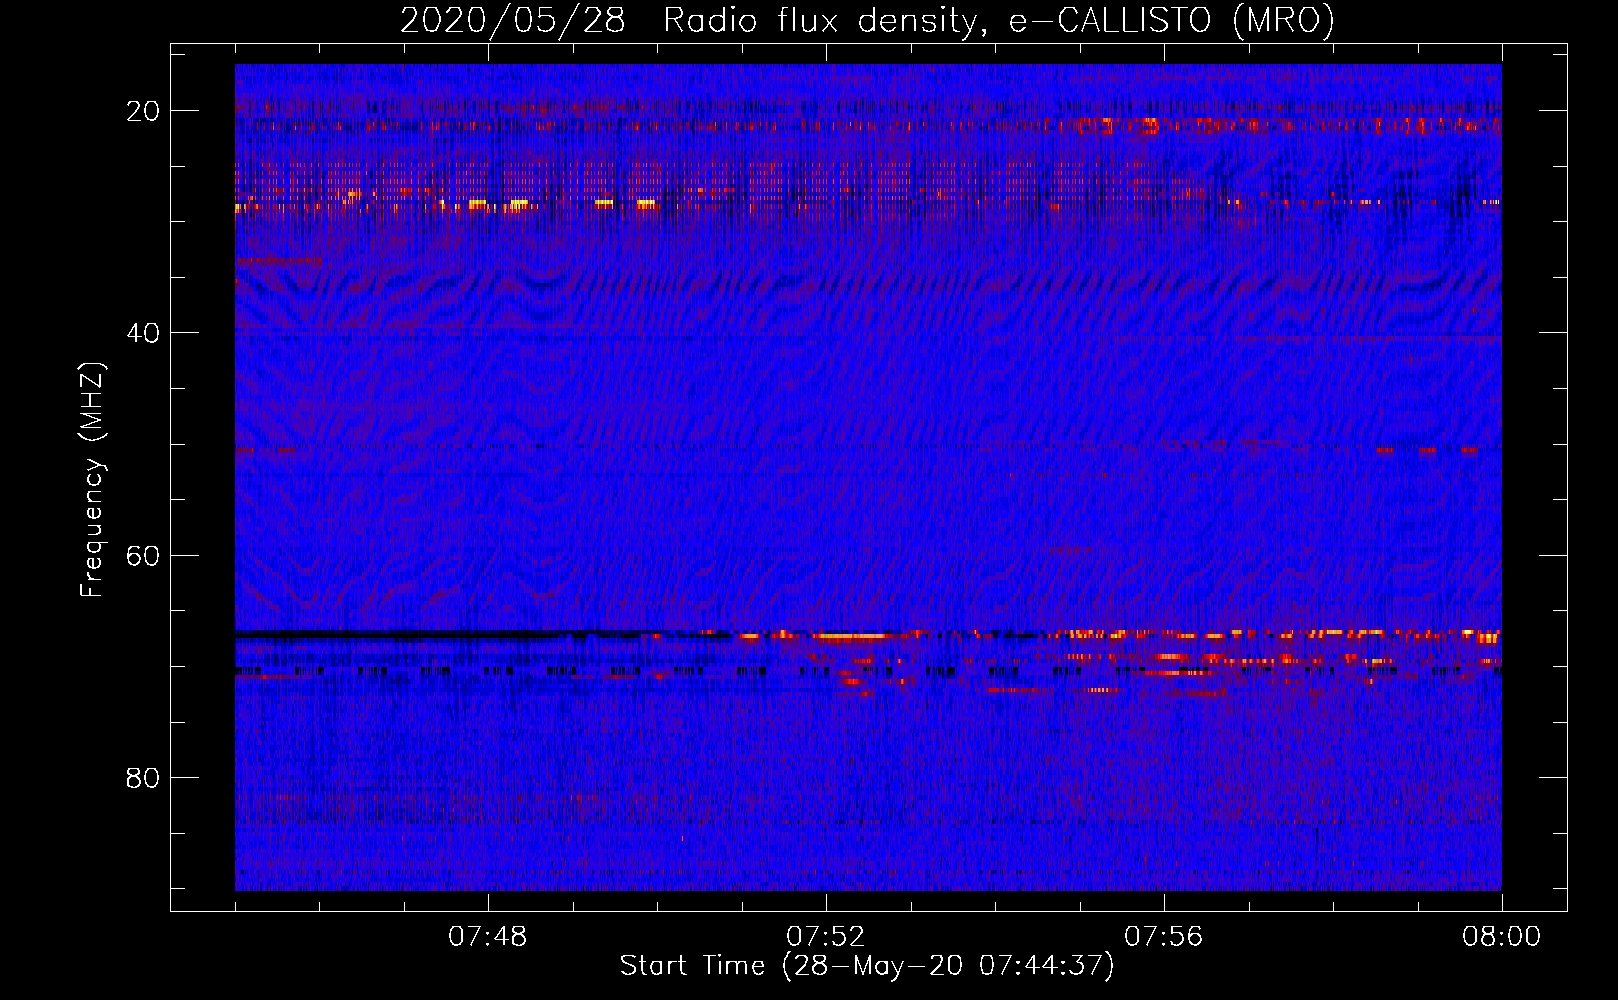Click the 07:48 time tick label
The image size is (1618, 1000).
click(488, 937)
